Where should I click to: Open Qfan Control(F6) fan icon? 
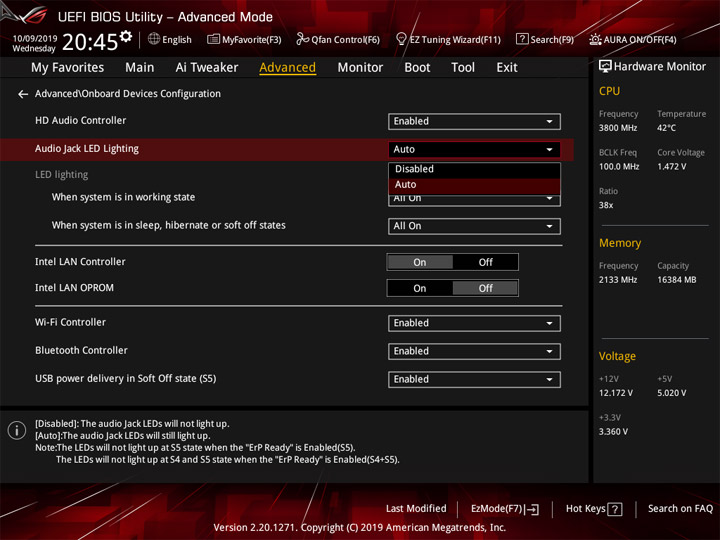tap(302, 39)
